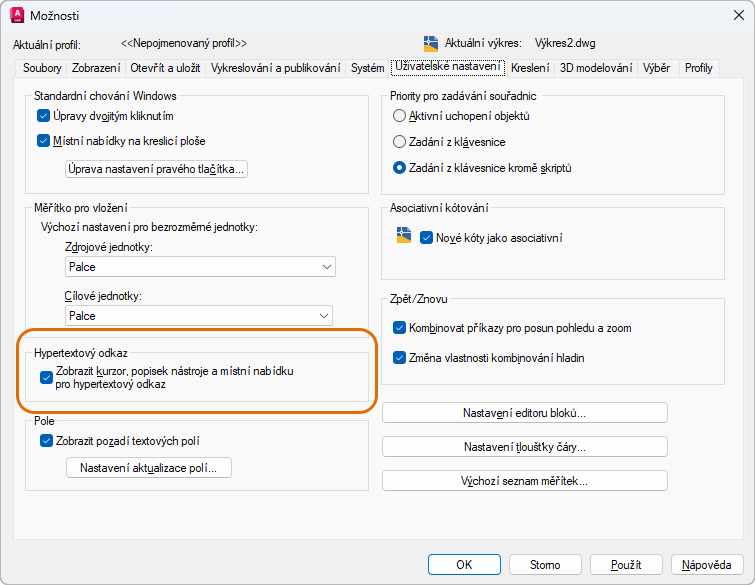
Task: Uncheck Zobrazit pozadí textových polí
Action: click(x=46, y=441)
